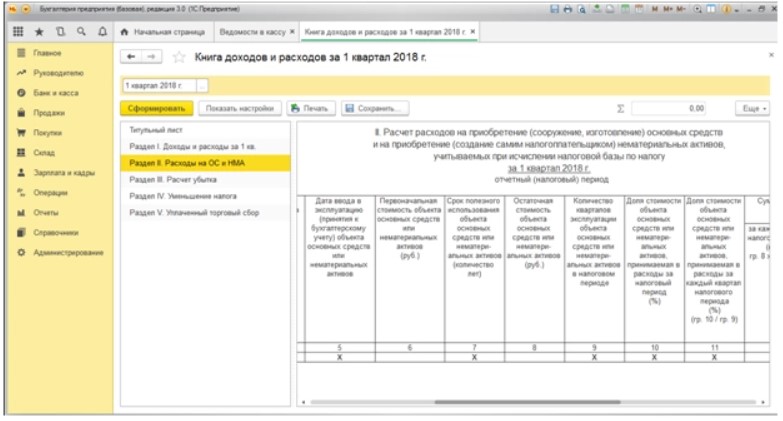Click the scroll left arrow of horizontal scrollbar
The height and width of the screenshot is (421, 783).
pos(303,402)
